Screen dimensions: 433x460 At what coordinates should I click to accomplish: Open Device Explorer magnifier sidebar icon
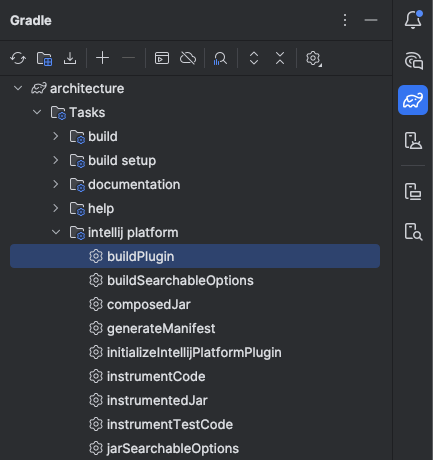pos(413,232)
